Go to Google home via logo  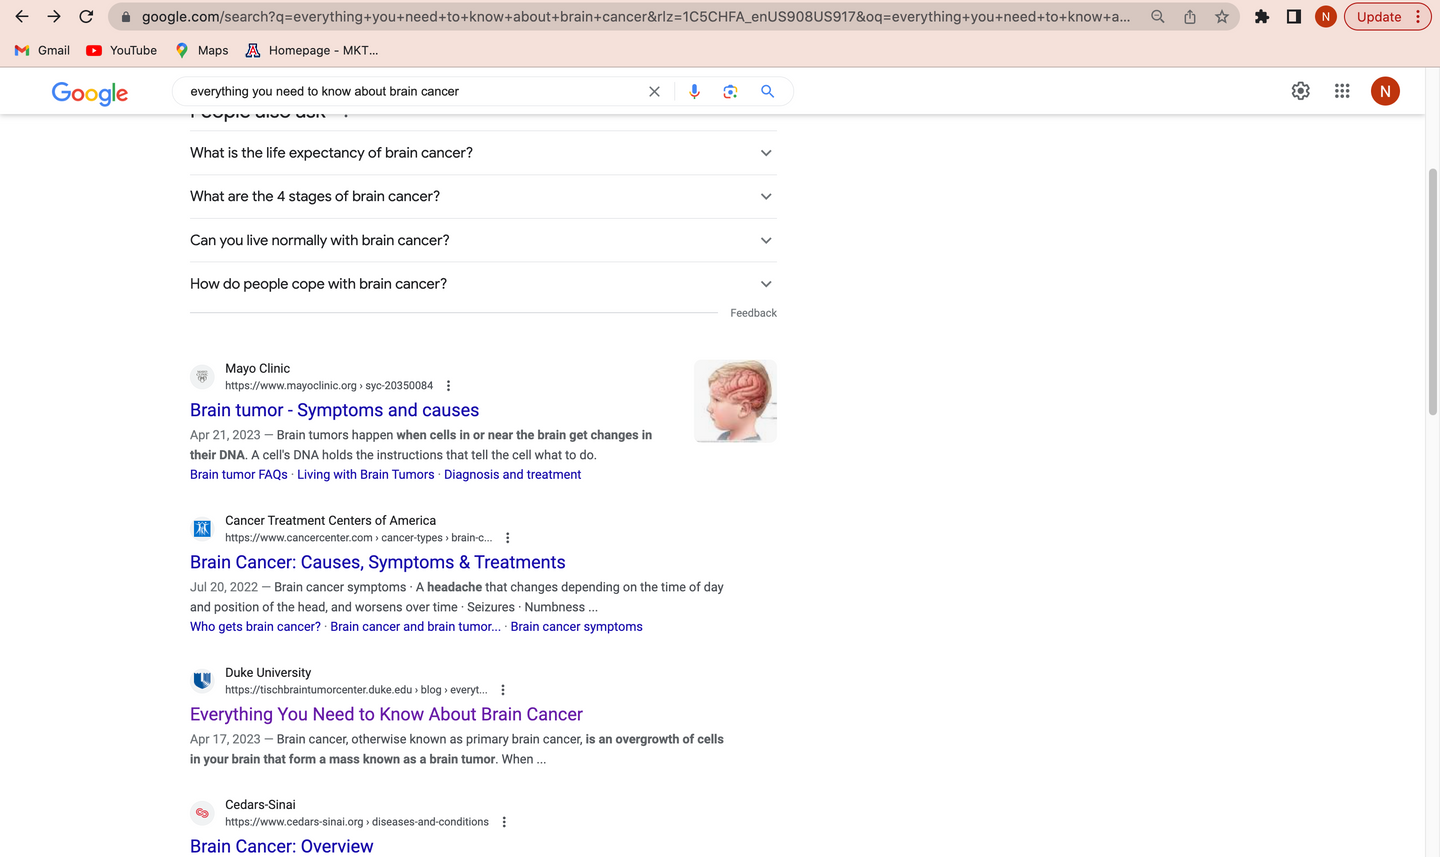click(x=90, y=93)
